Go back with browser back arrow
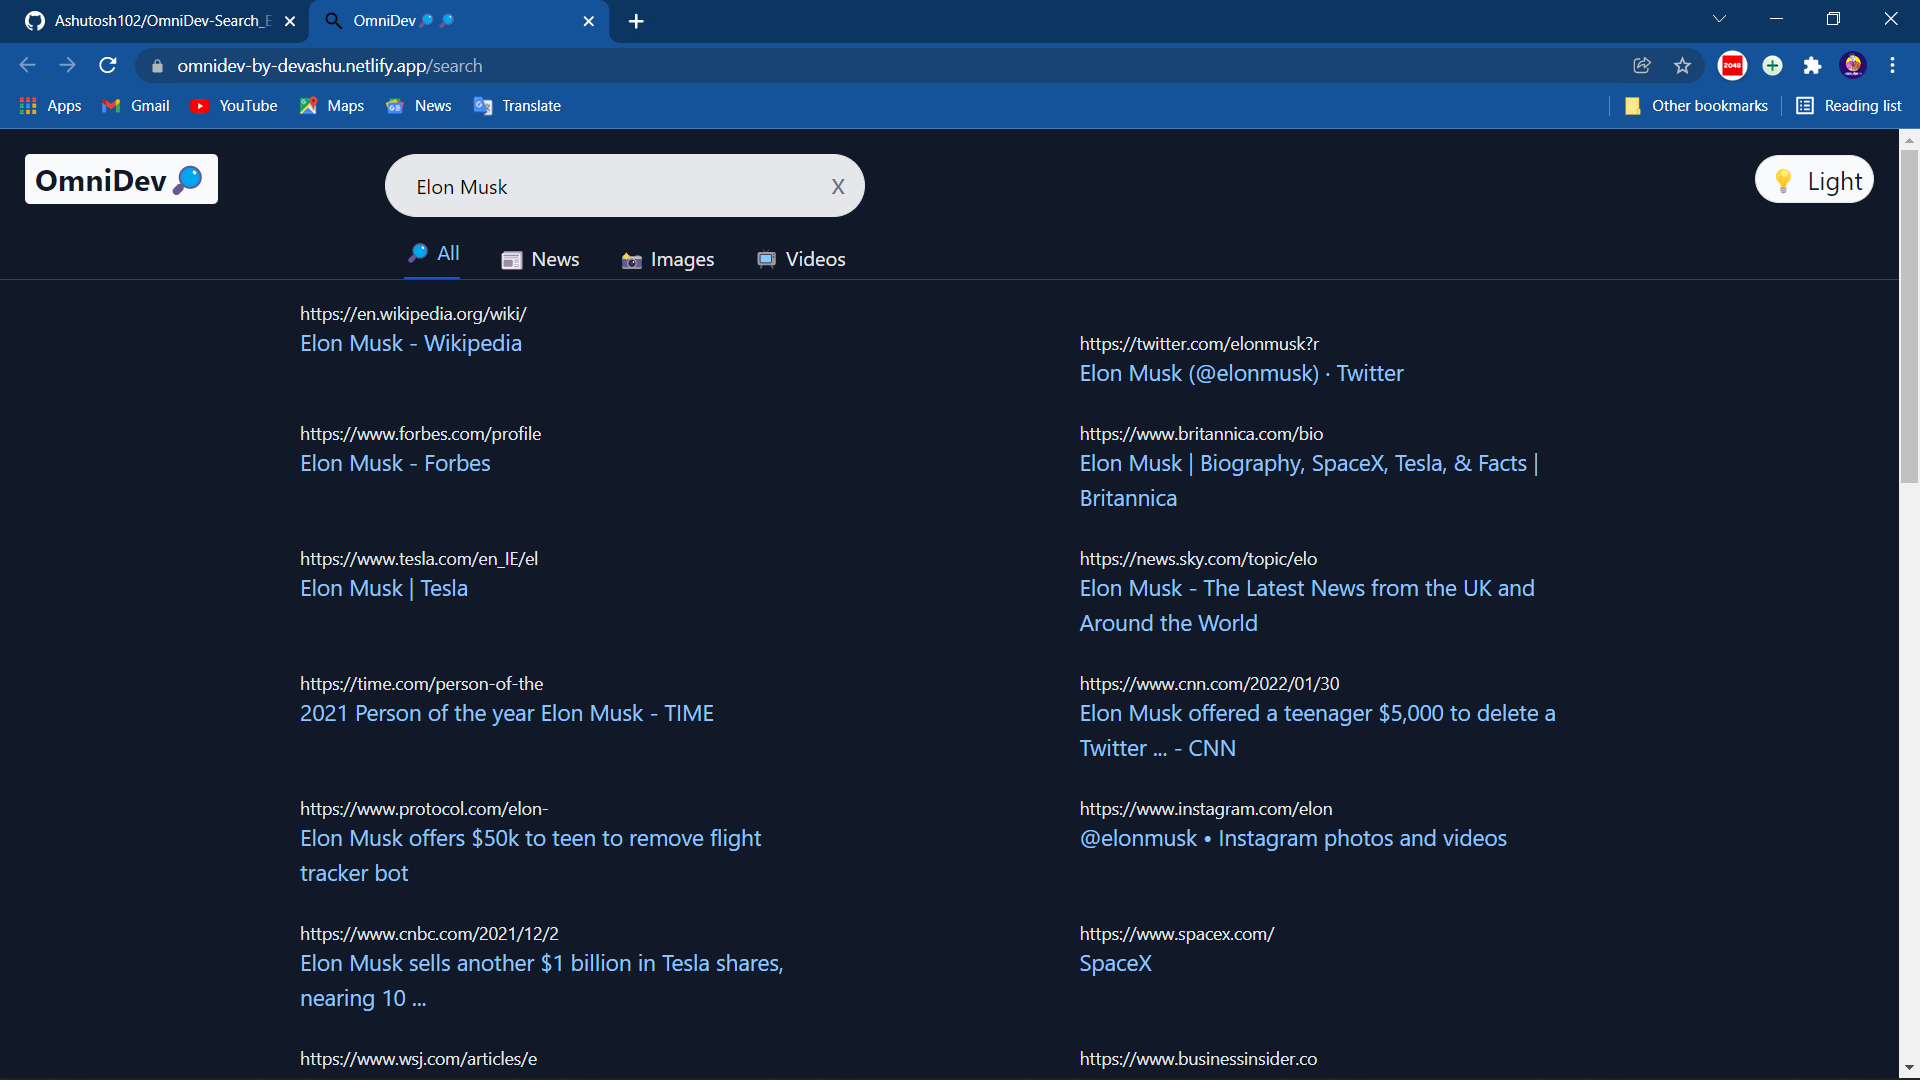Image resolution: width=1920 pixels, height=1080 pixels. (x=28, y=65)
